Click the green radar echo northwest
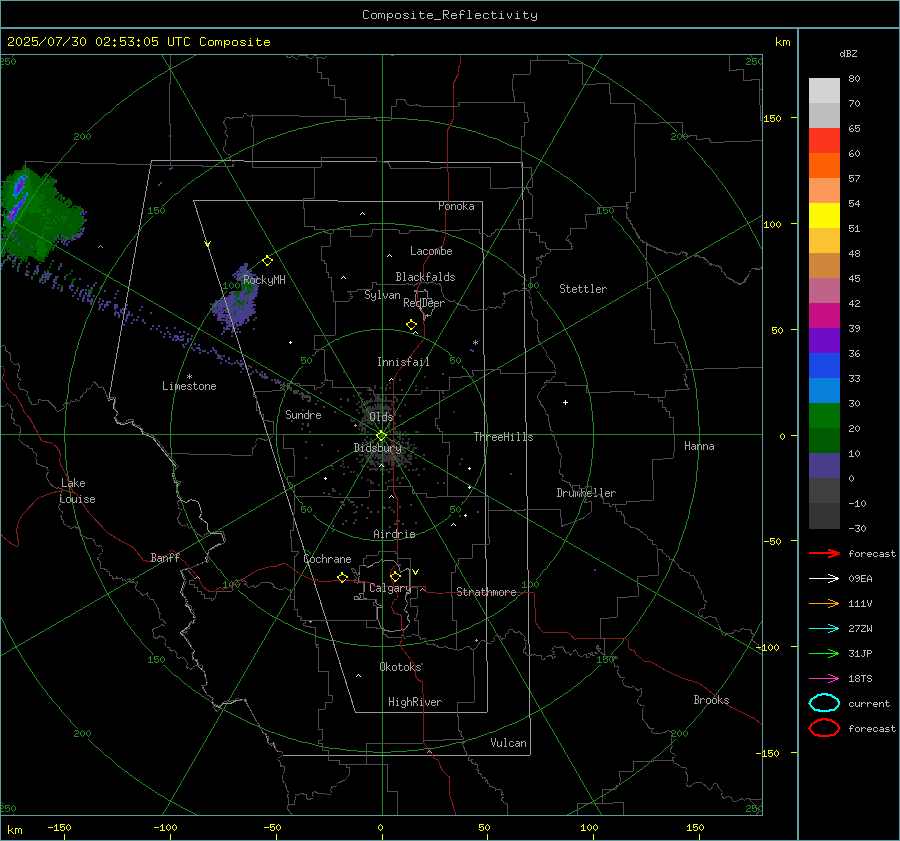 click(43, 215)
